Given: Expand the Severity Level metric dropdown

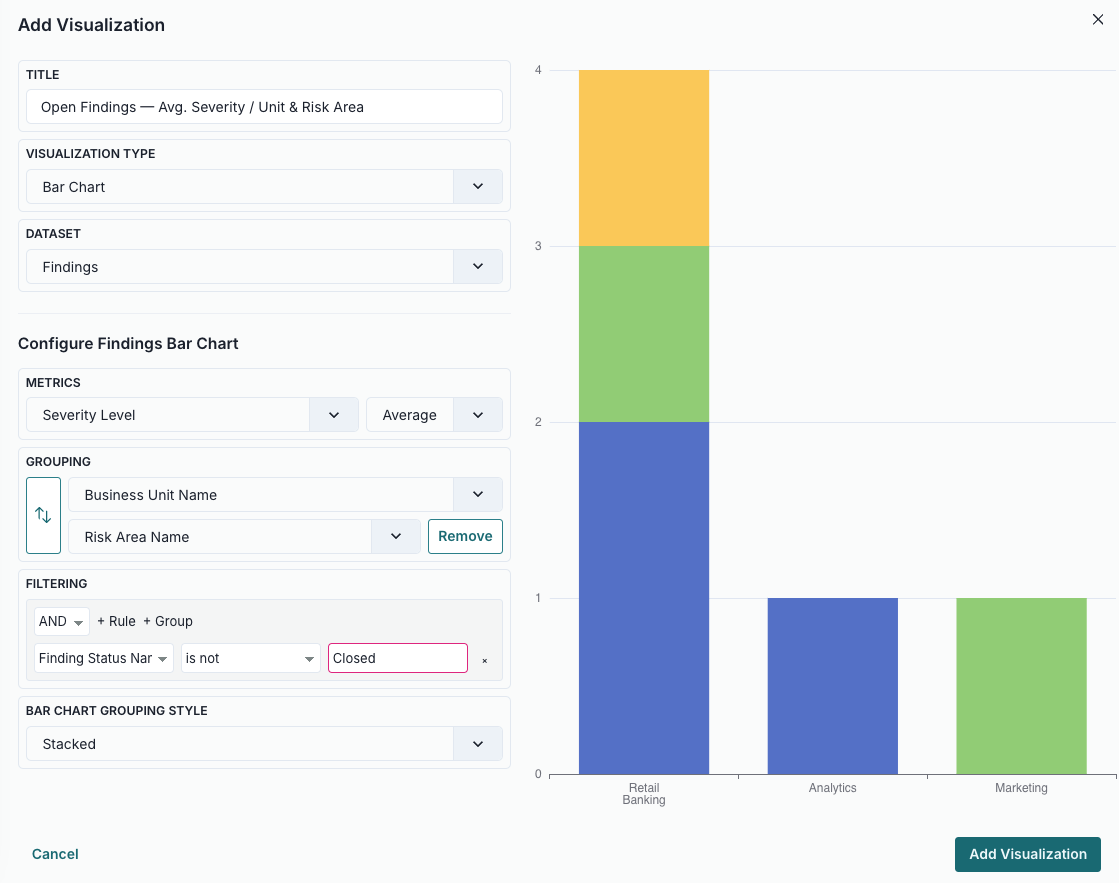Looking at the screenshot, I should [334, 414].
